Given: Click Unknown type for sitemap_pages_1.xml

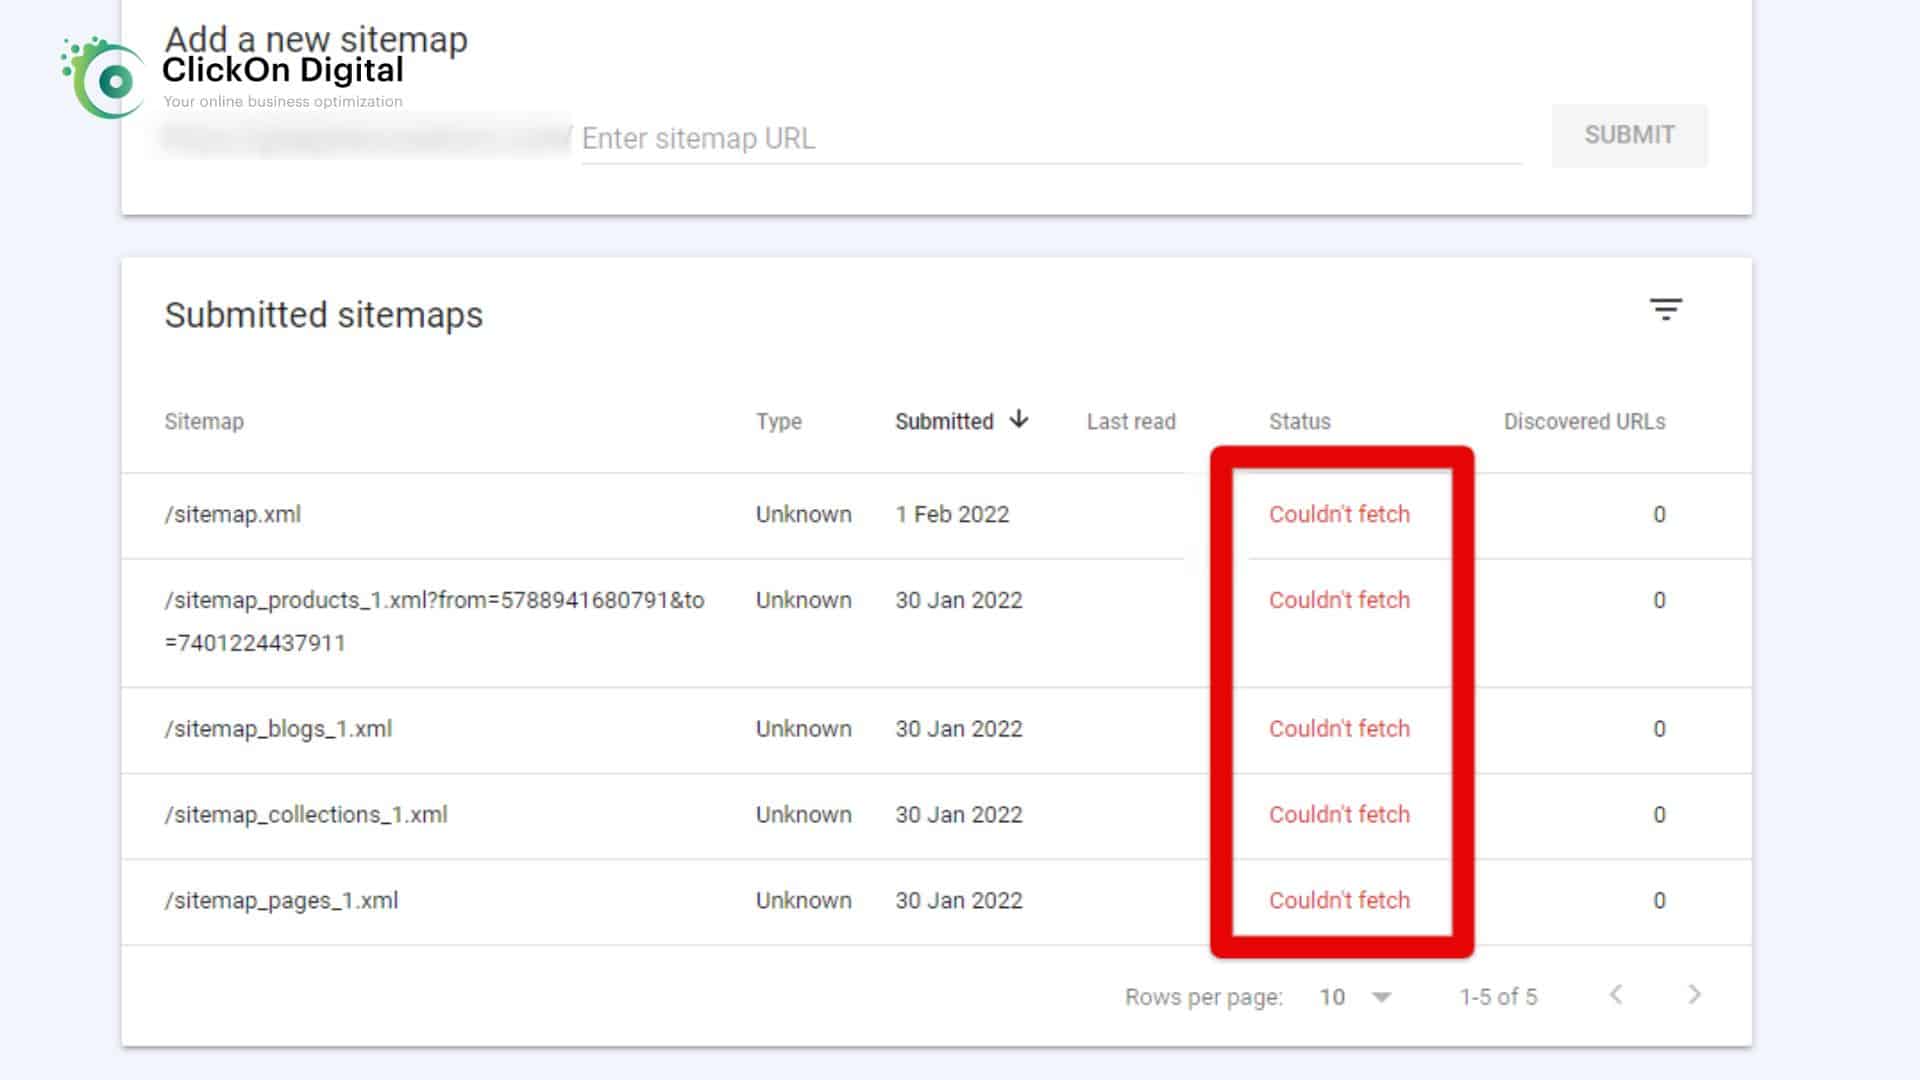Looking at the screenshot, I should [x=804, y=901].
